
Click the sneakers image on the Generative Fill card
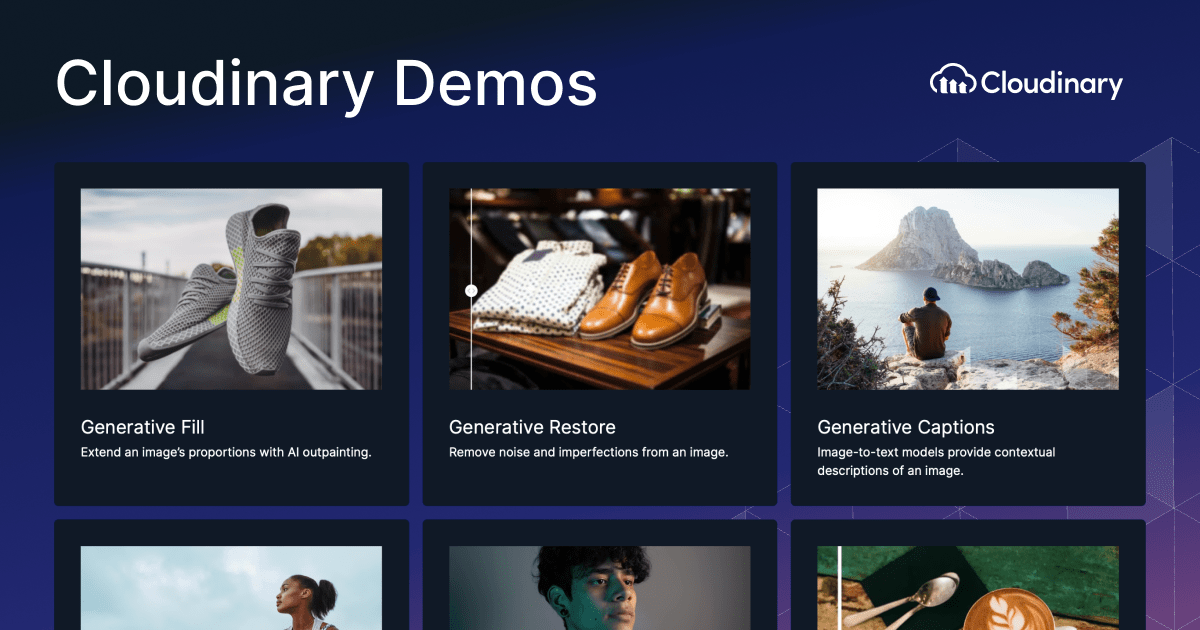tap(231, 288)
